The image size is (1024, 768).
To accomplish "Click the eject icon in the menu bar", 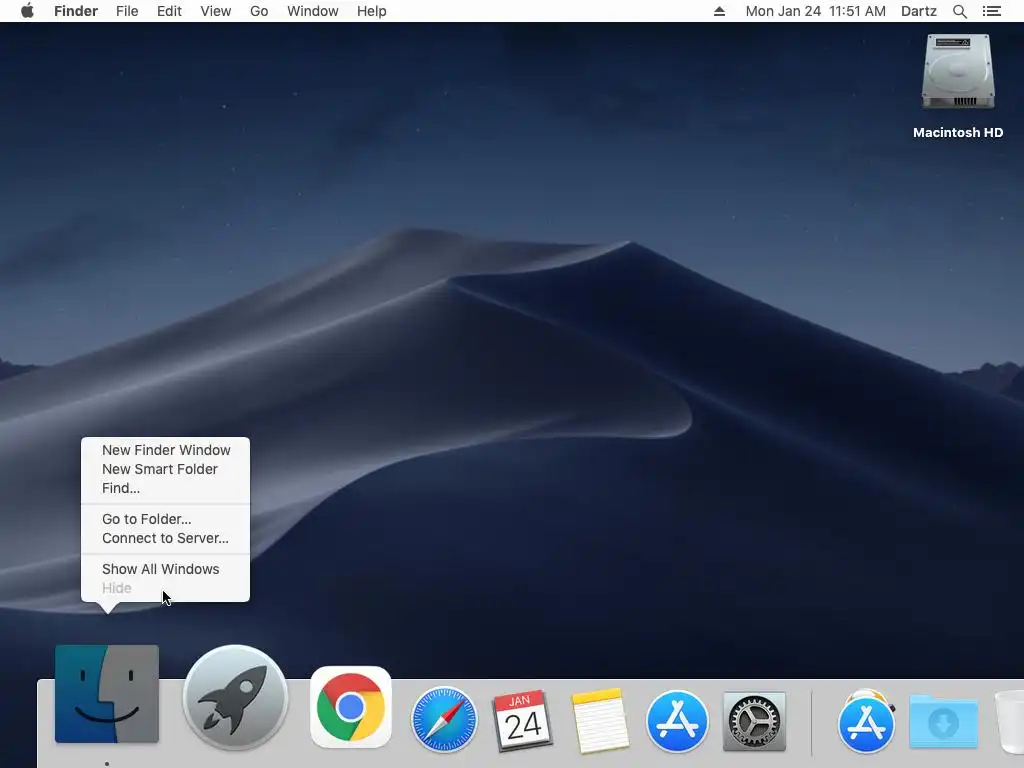I will coord(719,11).
